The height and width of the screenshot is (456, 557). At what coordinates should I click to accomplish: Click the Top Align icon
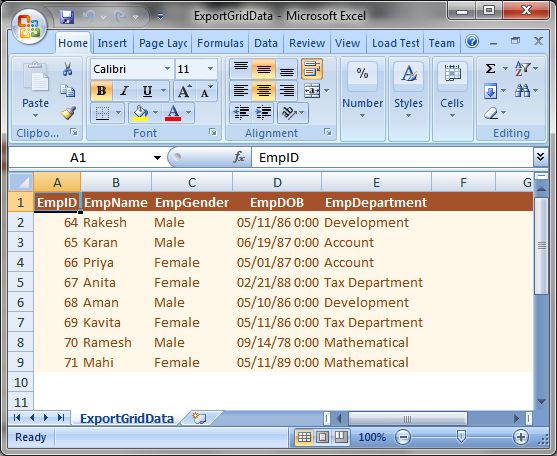point(241,69)
